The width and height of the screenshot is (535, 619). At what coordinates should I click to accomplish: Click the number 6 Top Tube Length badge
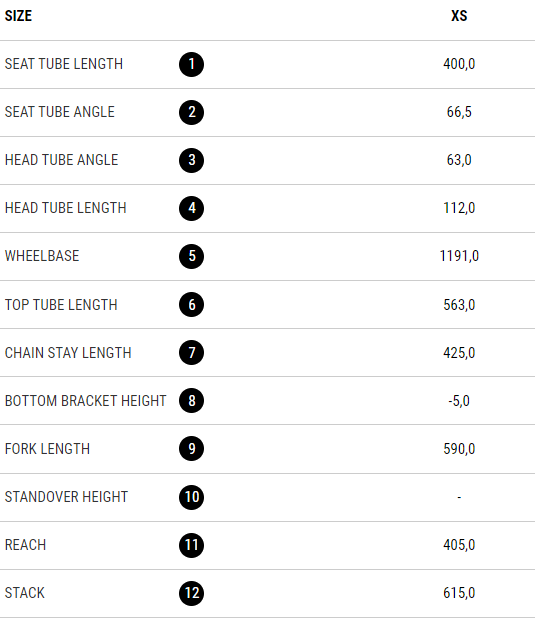191,305
